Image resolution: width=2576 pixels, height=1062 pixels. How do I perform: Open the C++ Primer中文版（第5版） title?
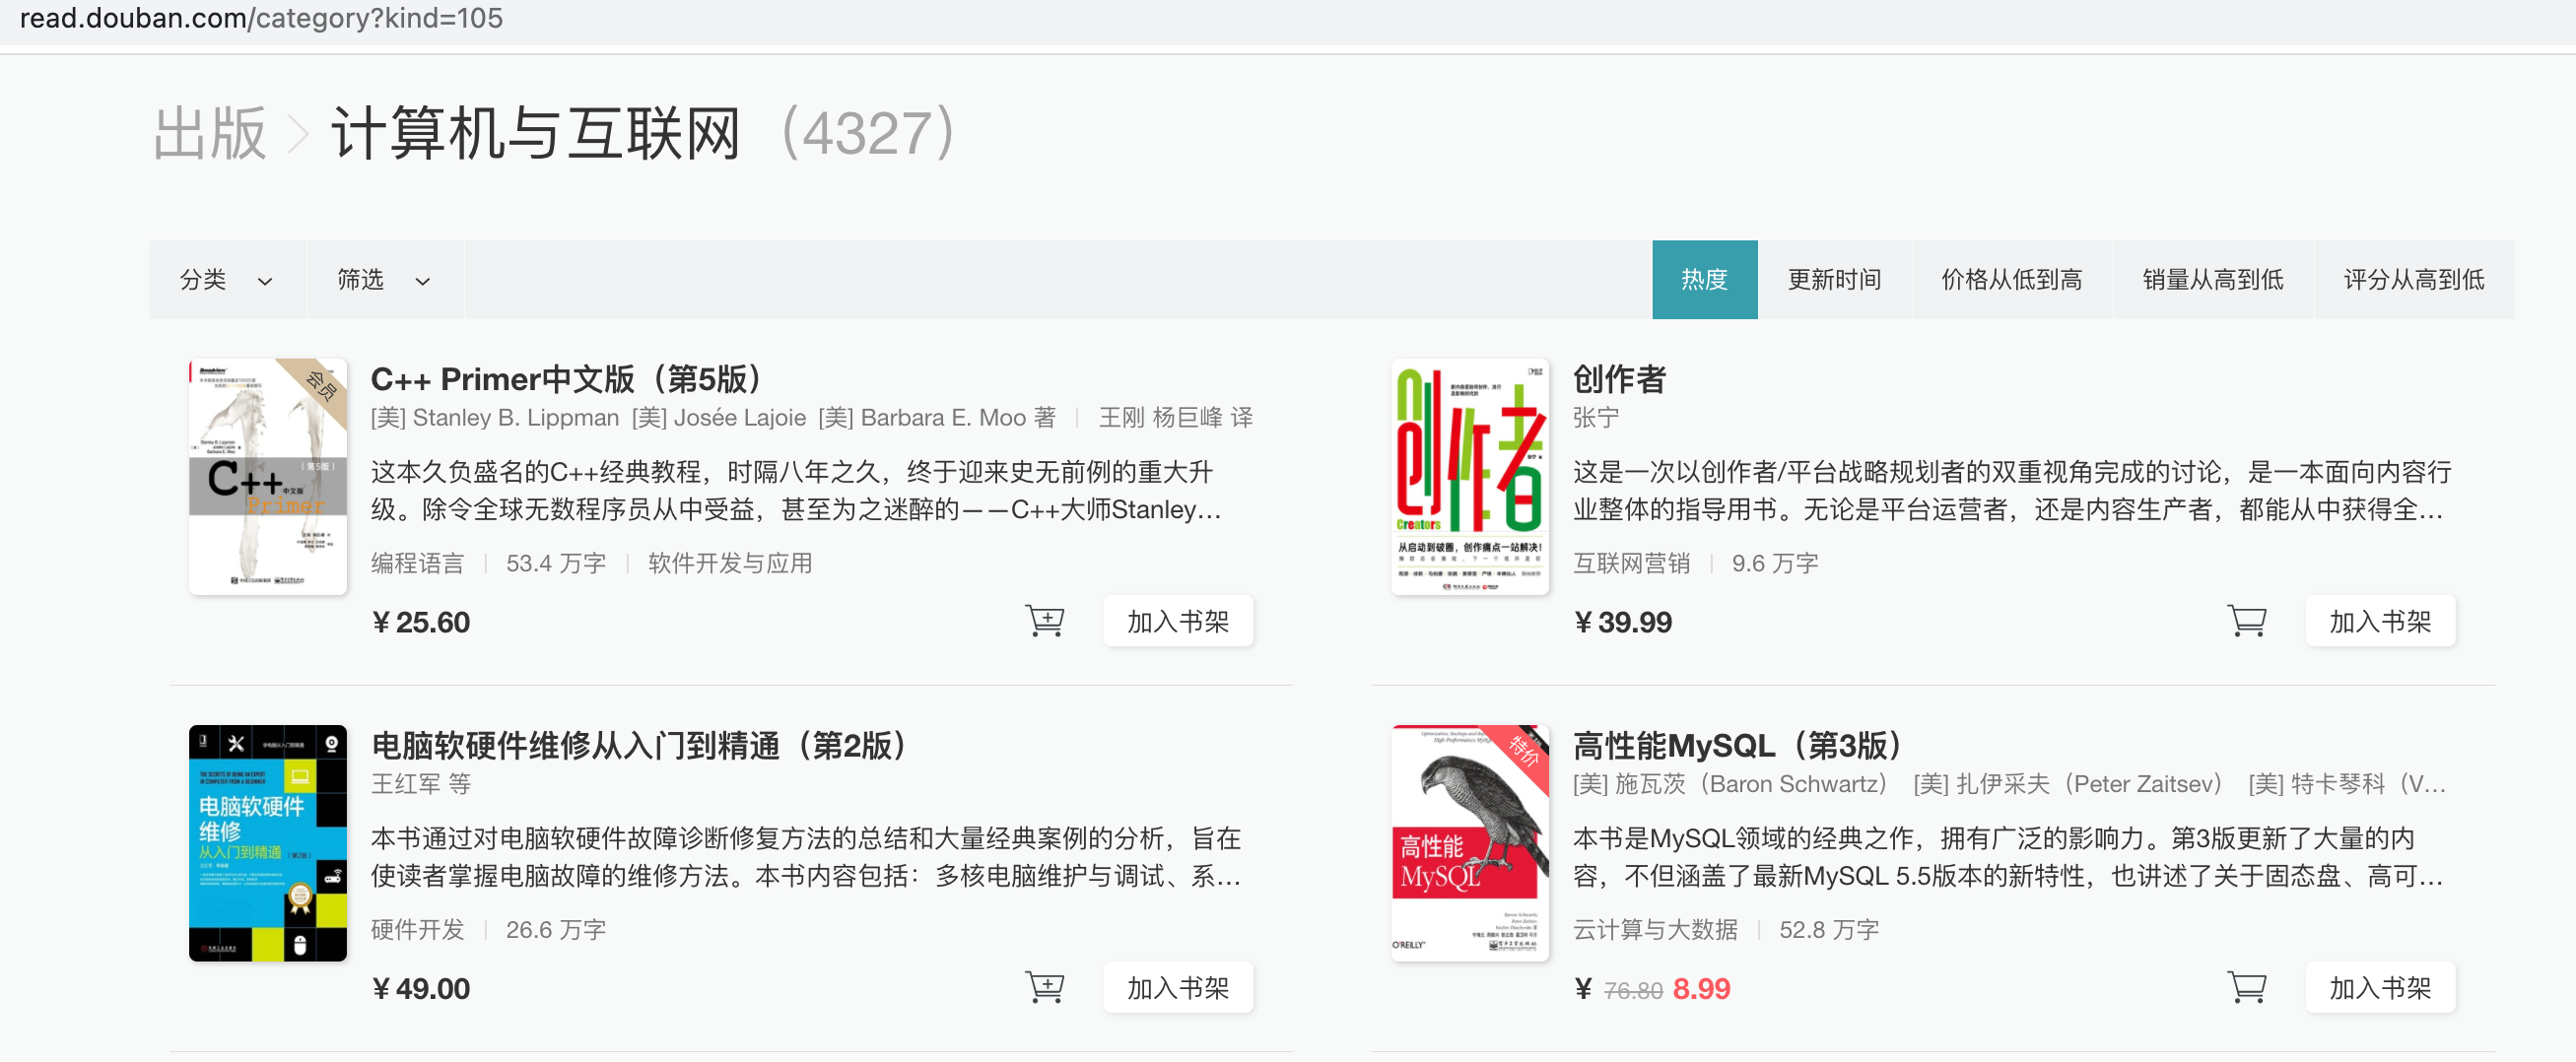click(567, 379)
